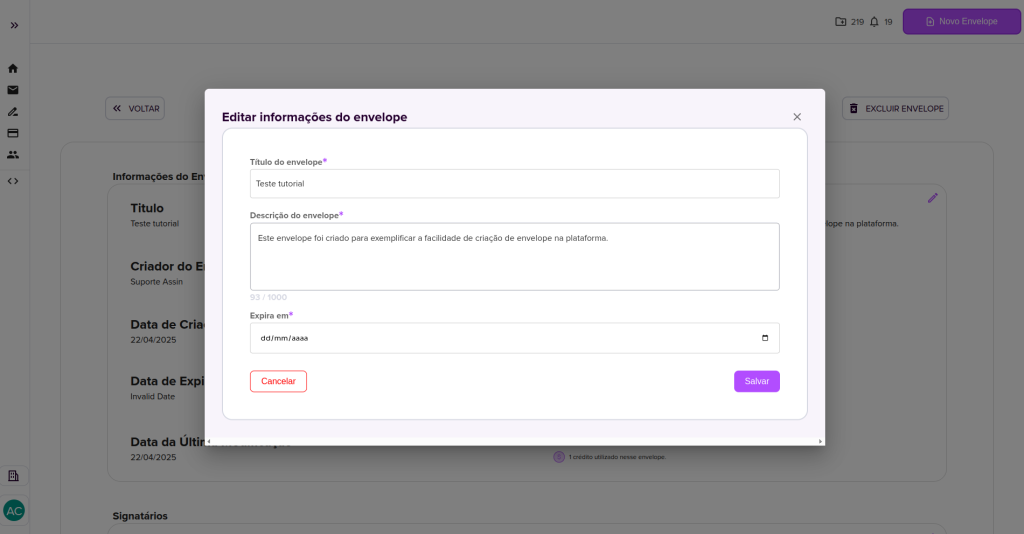Expand the sidebar with double-chevron icon

click(14, 24)
